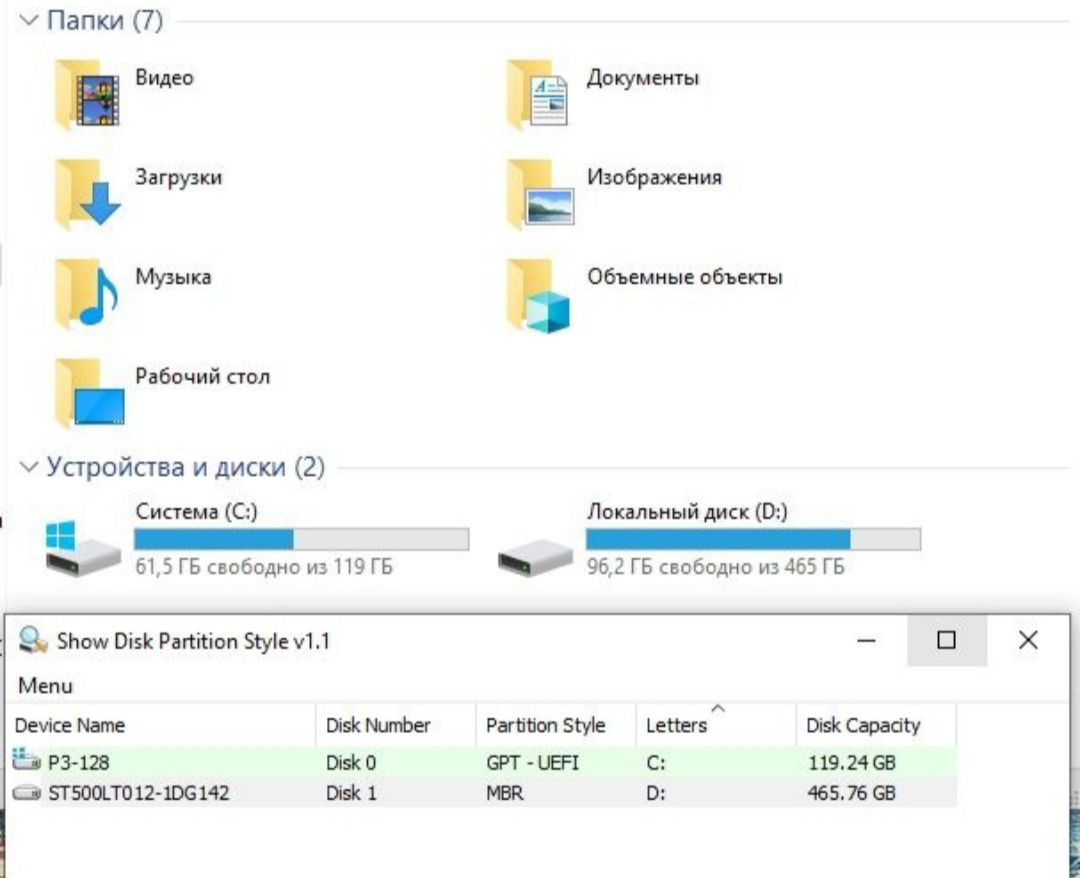The width and height of the screenshot is (1080, 878).
Task: Select the Загрузки folder label
Action: pyautogui.click(x=178, y=177)
